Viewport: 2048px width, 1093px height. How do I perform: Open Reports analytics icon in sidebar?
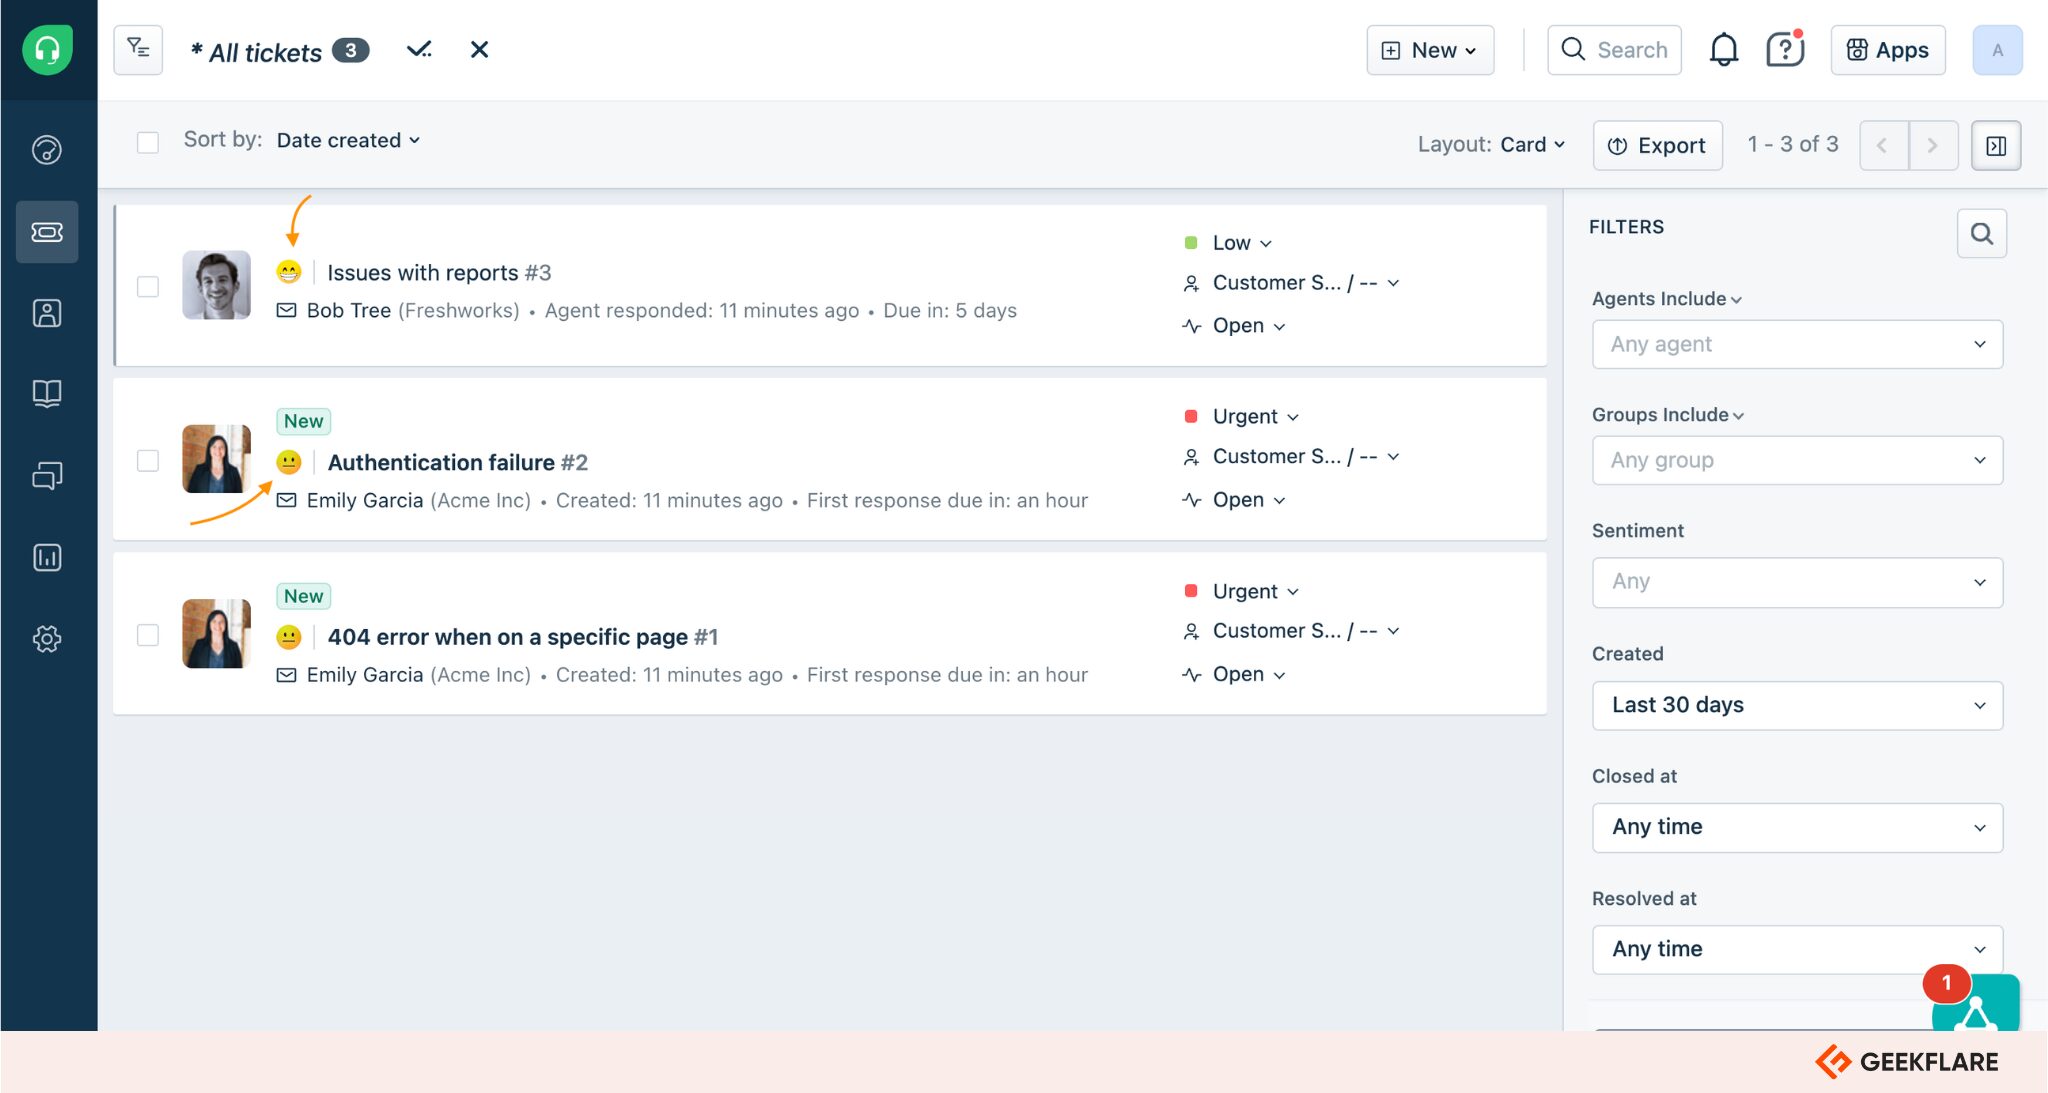pyautogui.click(x=47, y=557)
